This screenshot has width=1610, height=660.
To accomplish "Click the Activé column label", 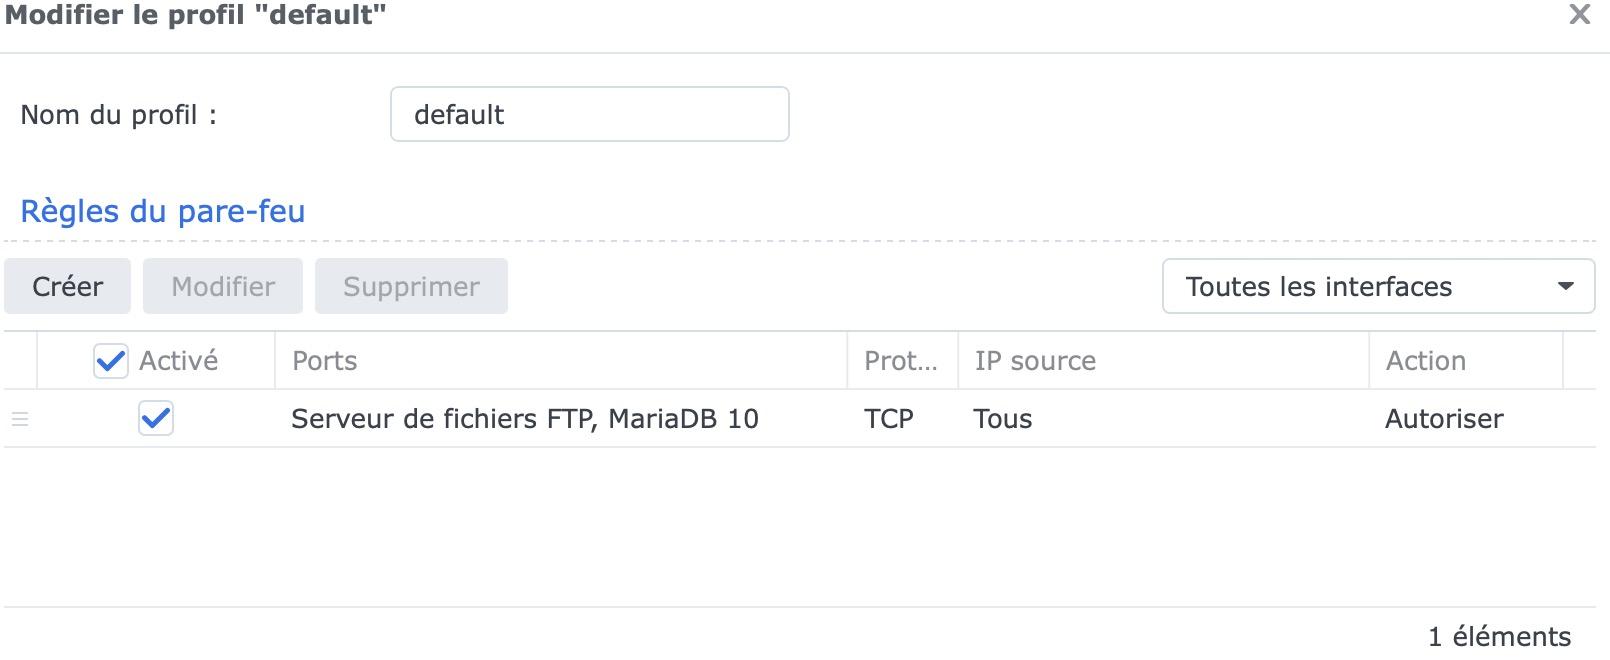I will pos(178,361).
